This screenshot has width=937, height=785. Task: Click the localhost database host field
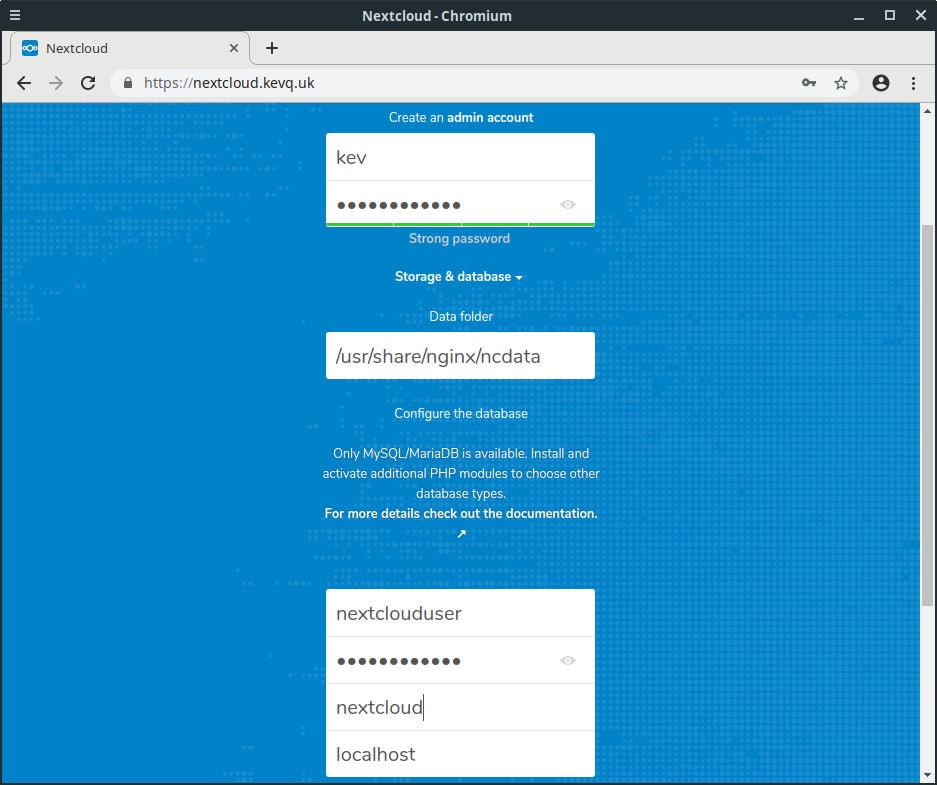(x=459, y=754)
